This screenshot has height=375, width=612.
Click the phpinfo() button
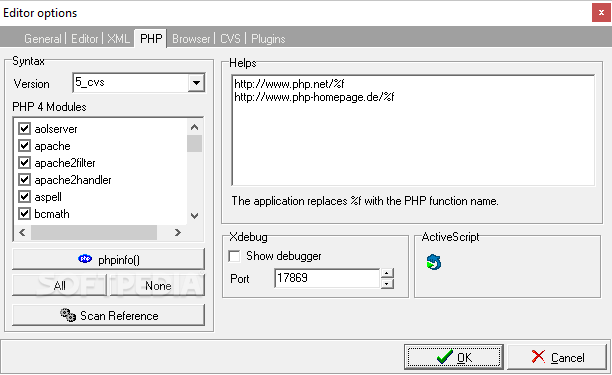[x=109, y=259]
